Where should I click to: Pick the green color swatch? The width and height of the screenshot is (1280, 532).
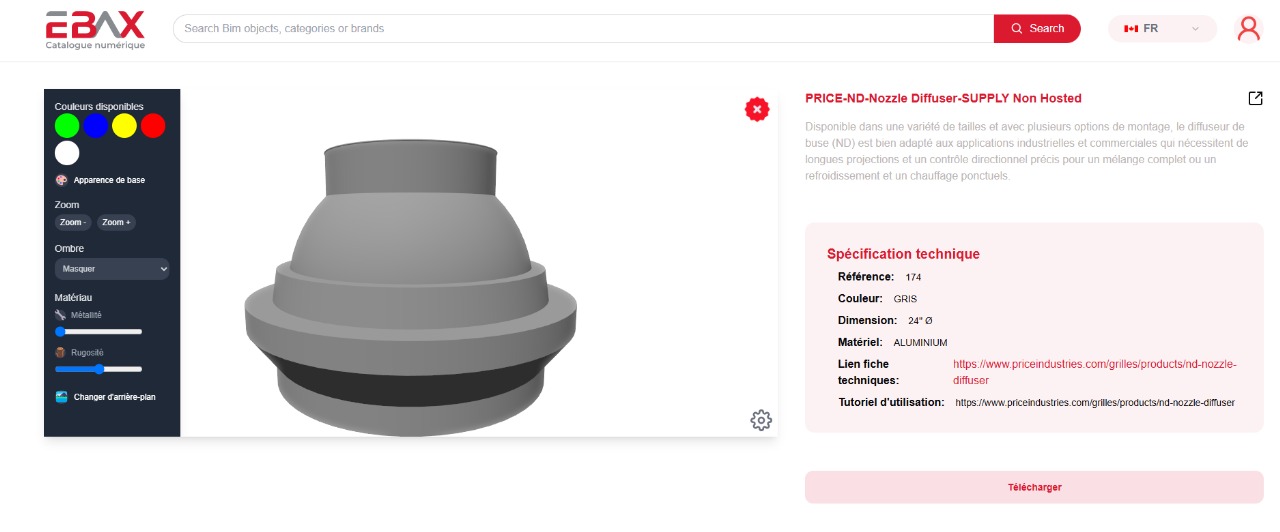[x=67, y=125]
